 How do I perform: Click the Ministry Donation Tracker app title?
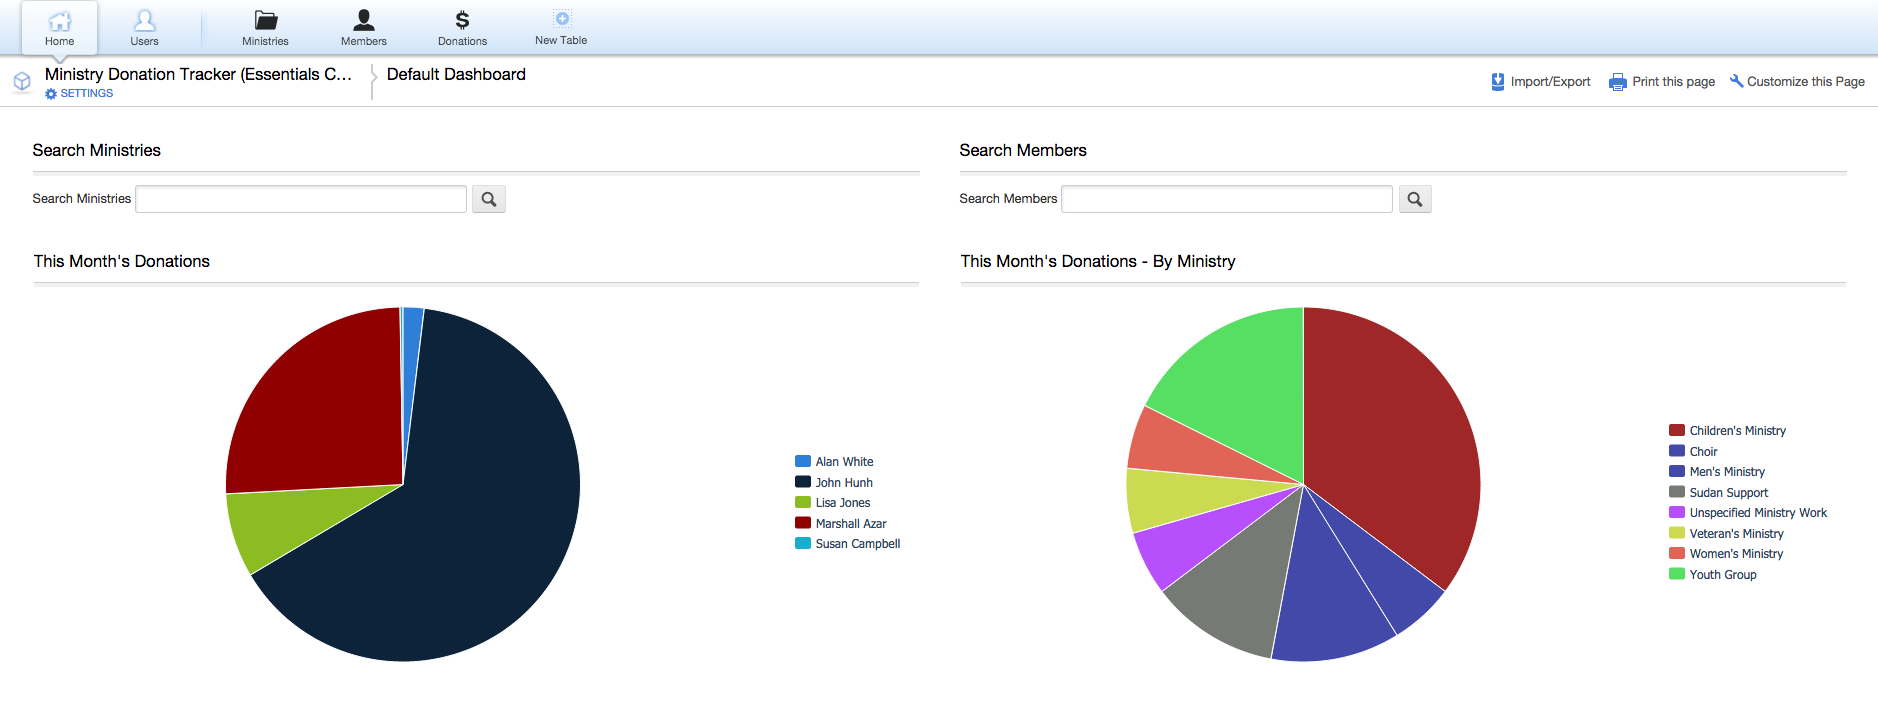(198, 74)
